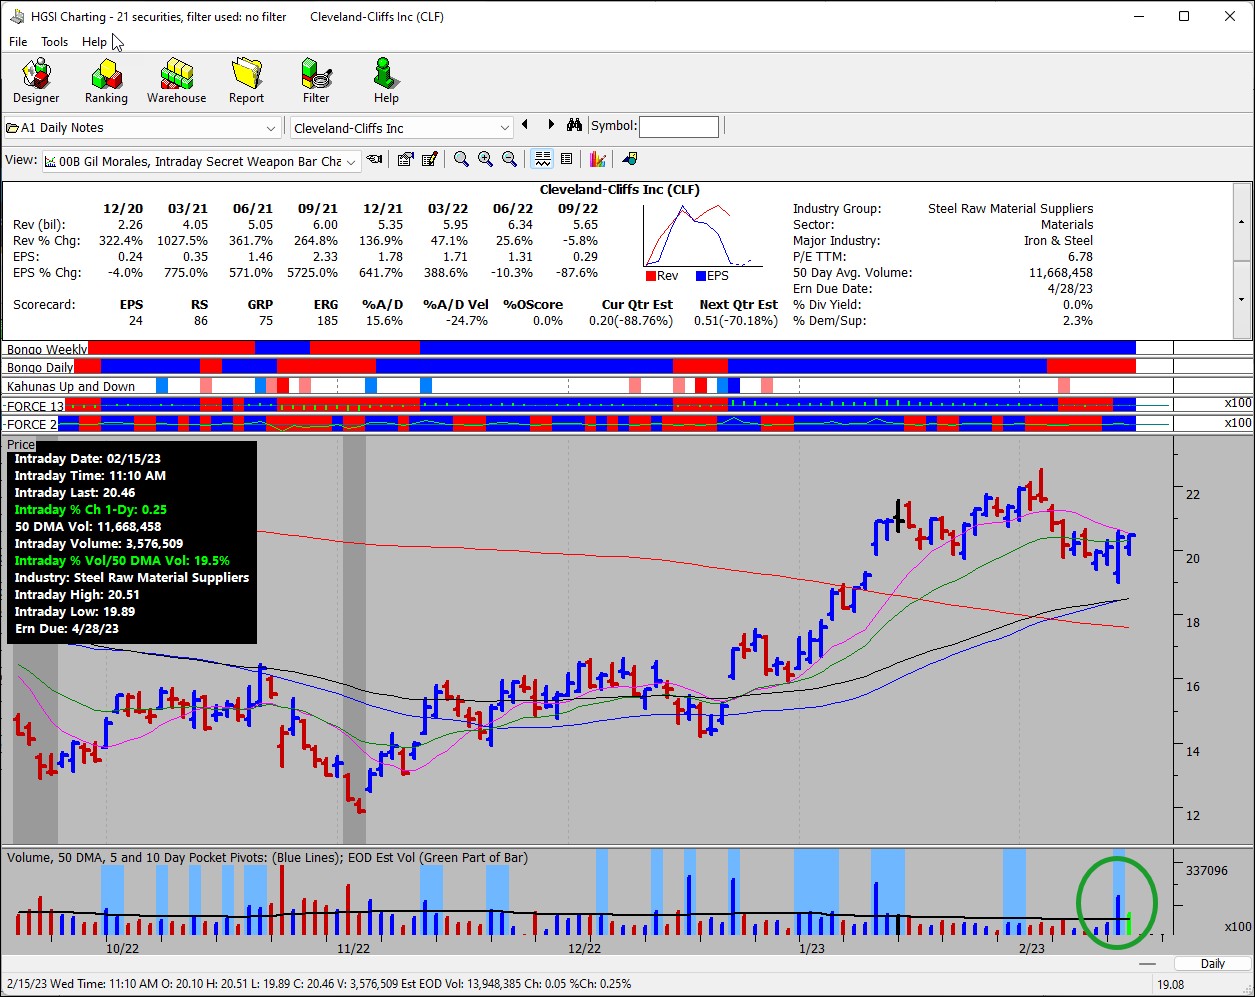
Task: Open the Warehouse tool
Action: click(176, 80)
